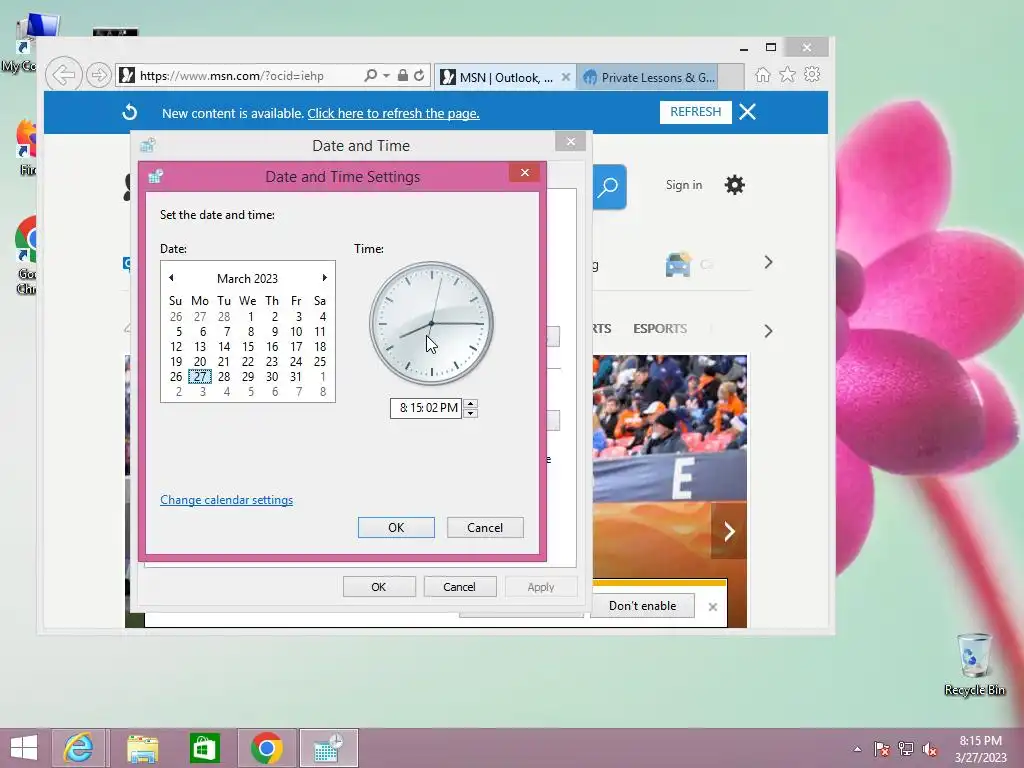
Task: Click the search magnifier in the address bar
Action: click(x=370, y=76)
